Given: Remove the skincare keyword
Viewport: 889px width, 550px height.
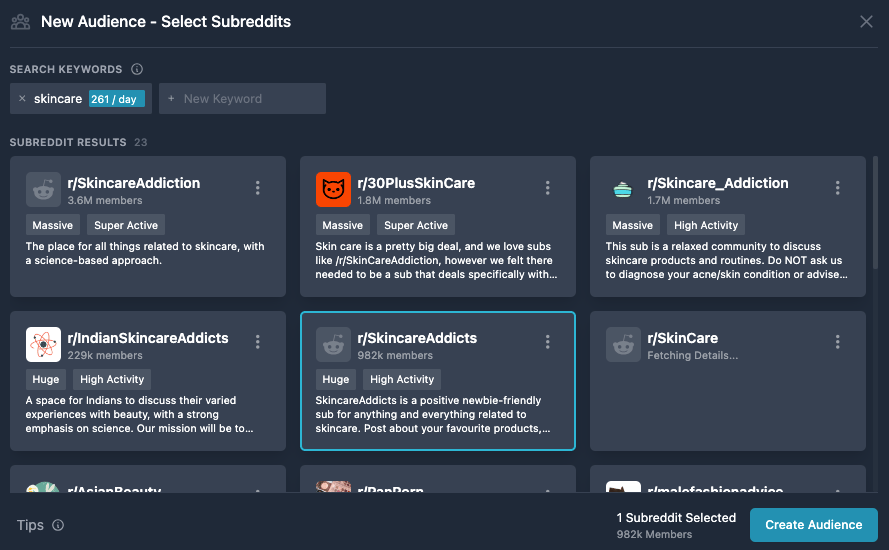Looking at the screenshot, I should (x=22, y=99).
